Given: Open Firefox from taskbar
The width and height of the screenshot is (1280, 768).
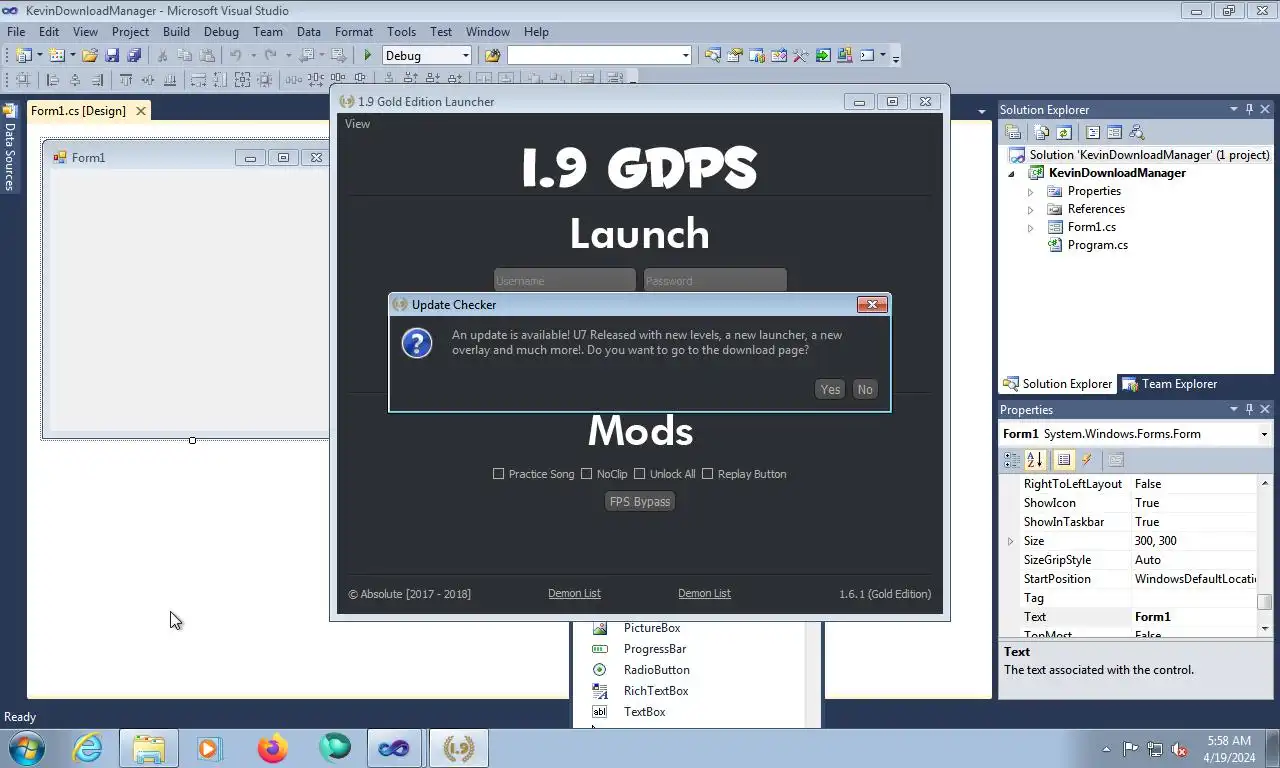Looking at the screenshot, I should (x=272, y=748).
